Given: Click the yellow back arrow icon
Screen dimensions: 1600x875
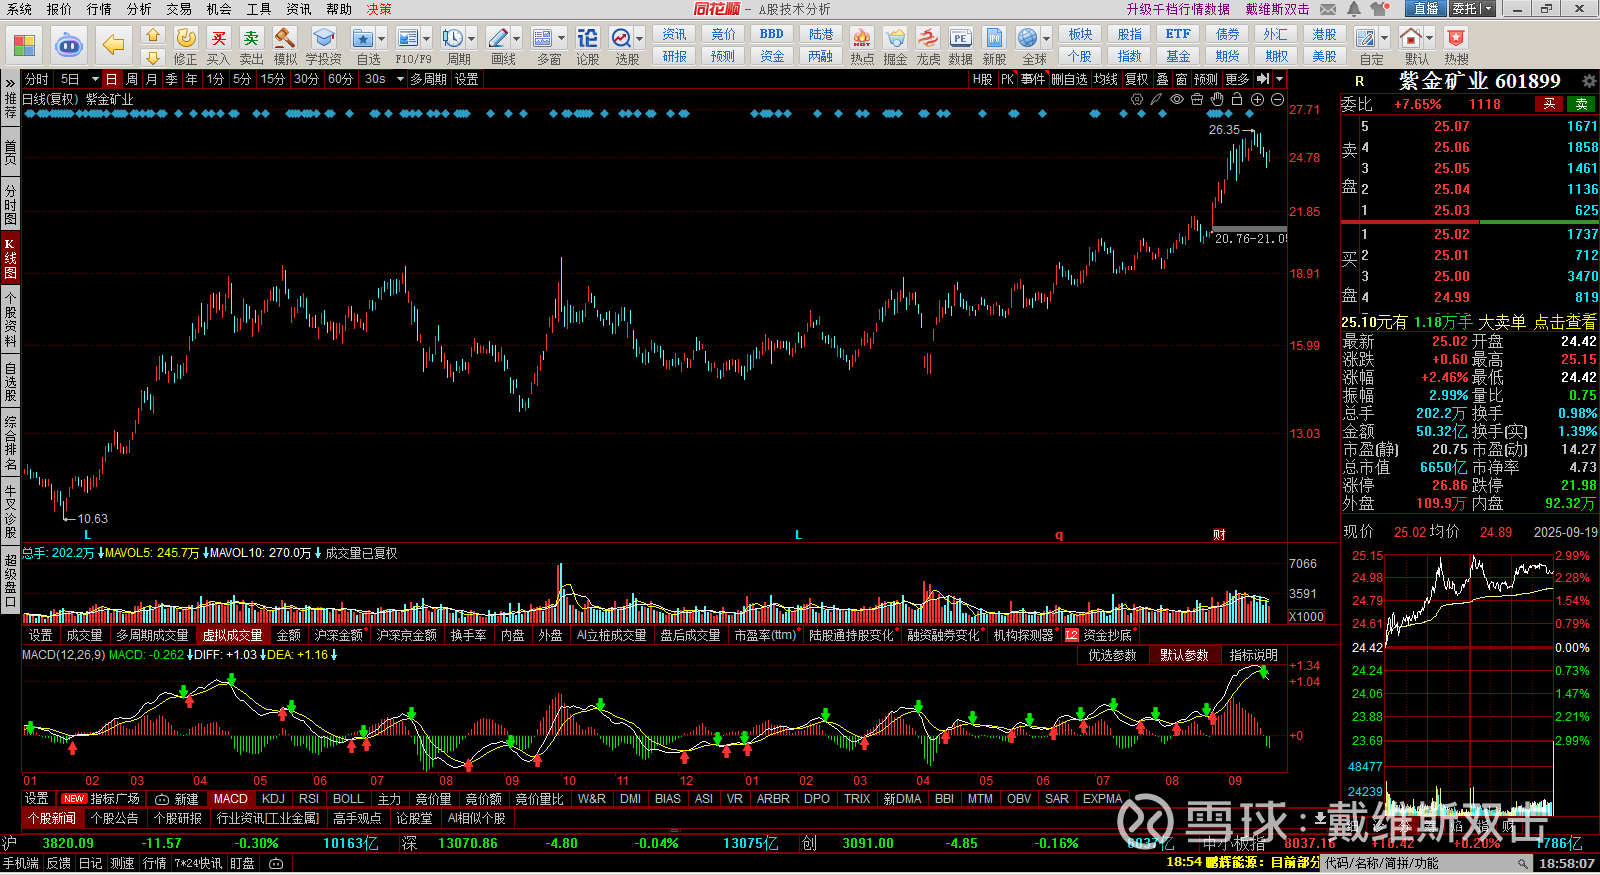Looking at the screenshot, I should pos(114,45).
